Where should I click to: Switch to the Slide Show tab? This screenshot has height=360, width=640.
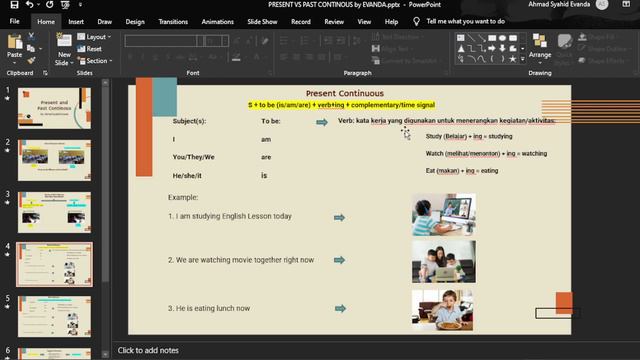(262, 22)
